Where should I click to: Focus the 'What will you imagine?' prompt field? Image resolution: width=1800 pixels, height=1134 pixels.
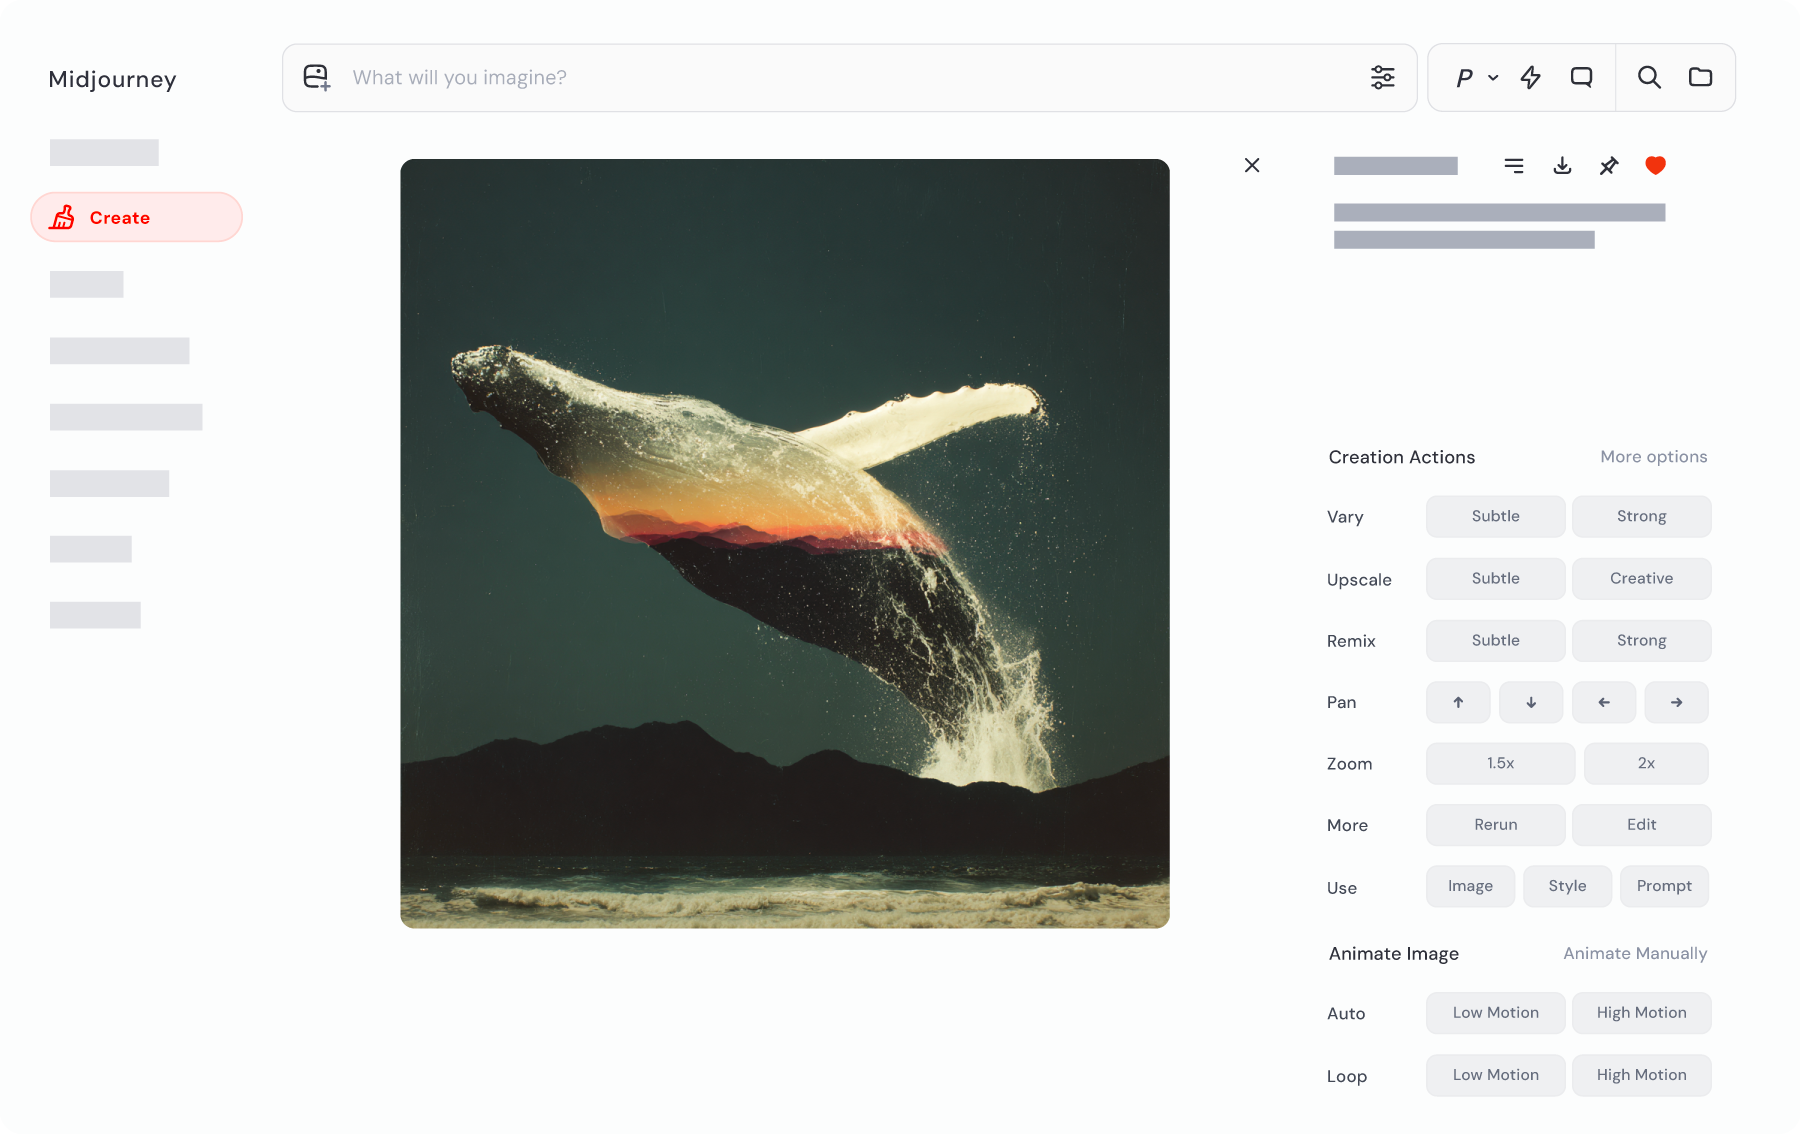pyautogui.click(x=850, y=78)
